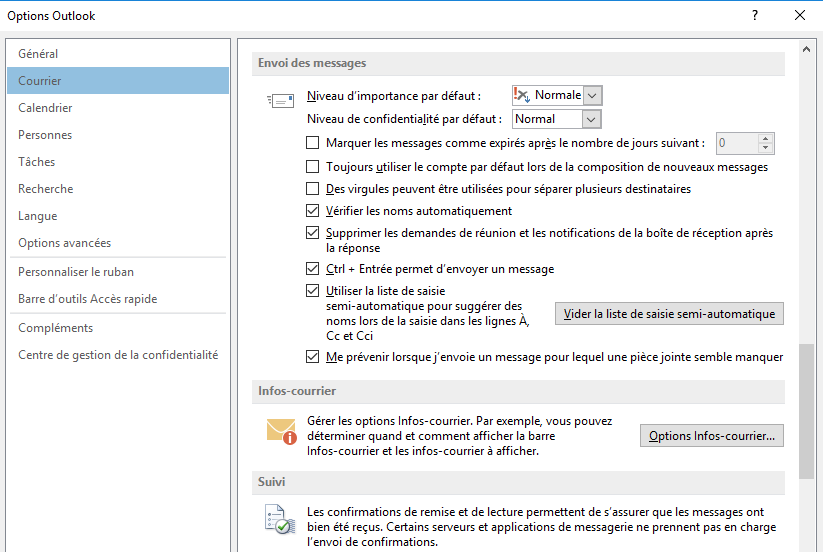Close the Options Outlook dialog
The height and width of the screenshot is (552, 823).
click(x=800, y=15)
